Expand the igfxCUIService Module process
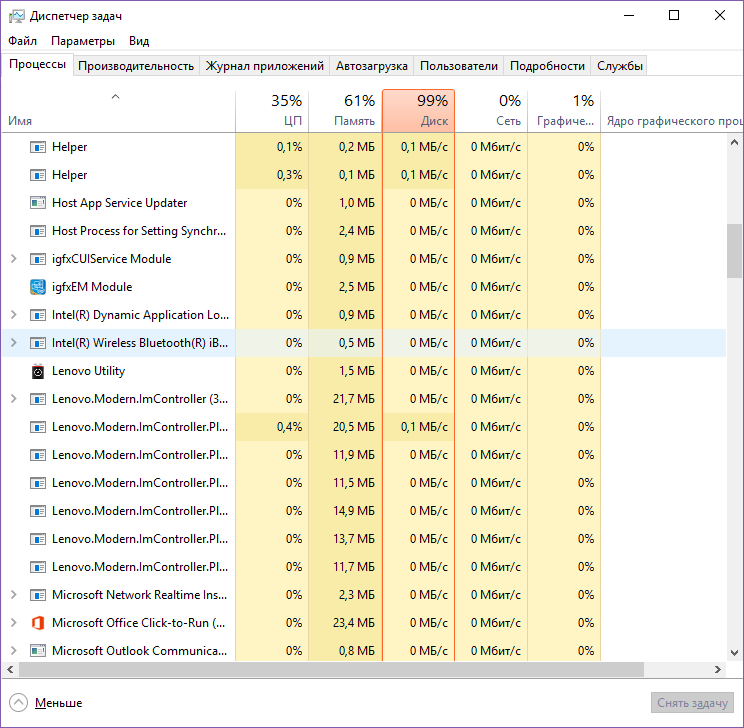The width and height of the screenshot is (744, 728). click(13, 259)
